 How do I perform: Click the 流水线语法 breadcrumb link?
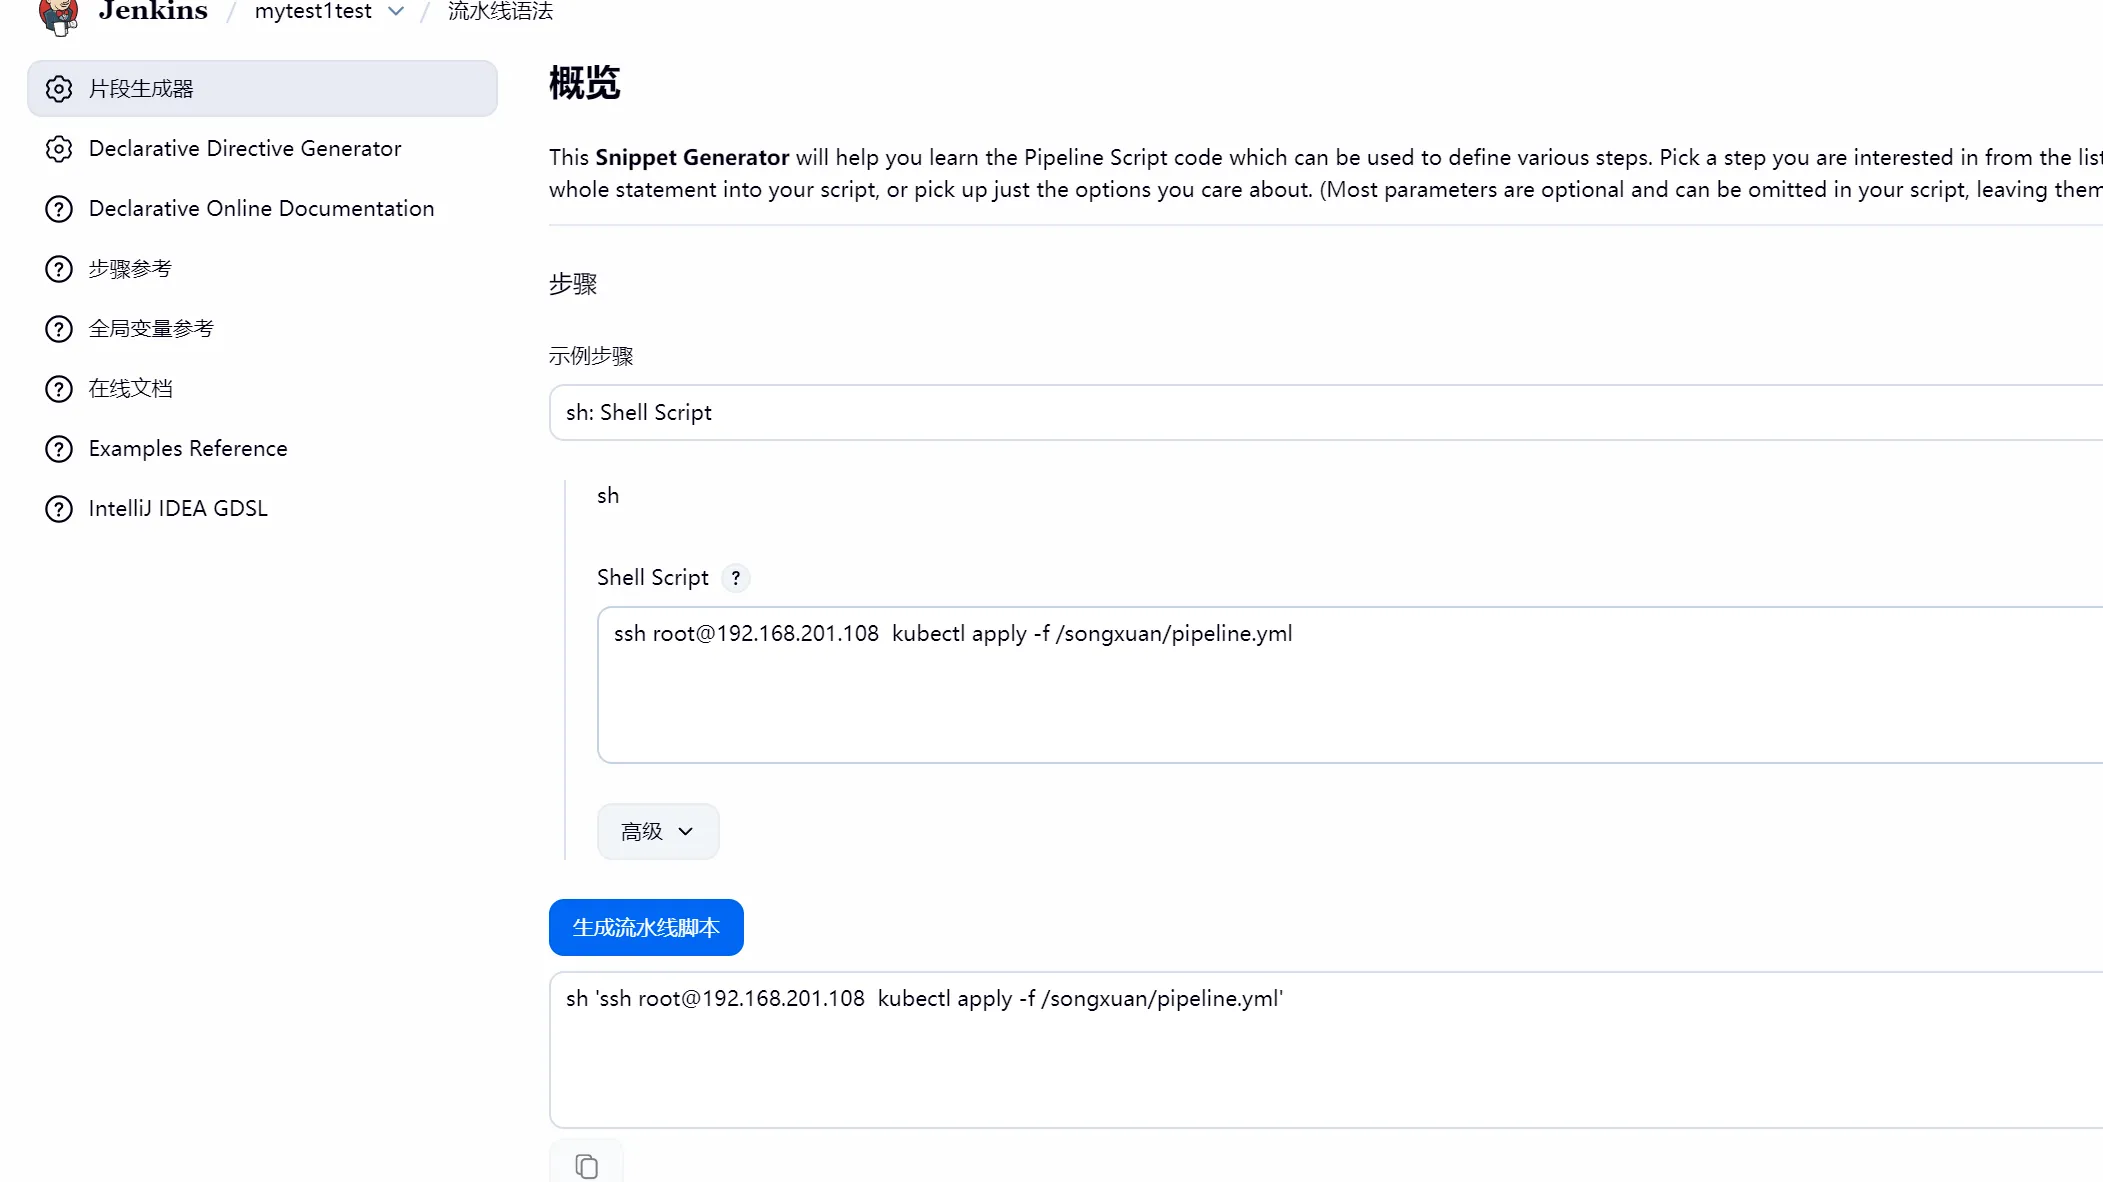pos(500,12)
